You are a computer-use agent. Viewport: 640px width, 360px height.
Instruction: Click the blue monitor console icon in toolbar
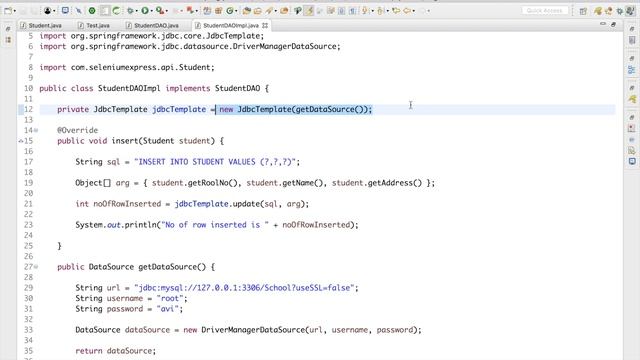point(65,10)
